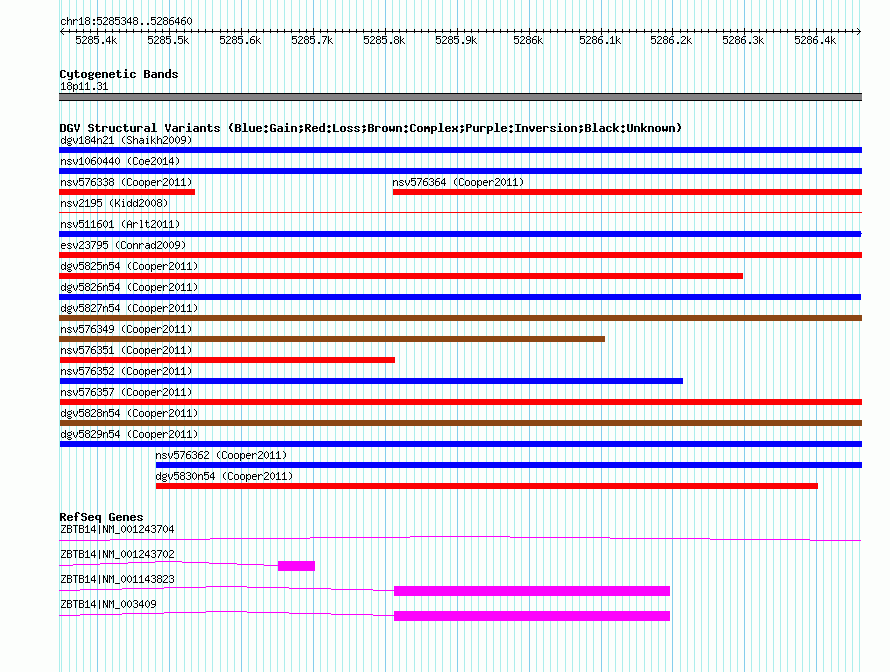The width and height of the screenshot is (890, 672).
Task: Open ZBTB14|NM_003409 gene label
Action: click(108, 604)
